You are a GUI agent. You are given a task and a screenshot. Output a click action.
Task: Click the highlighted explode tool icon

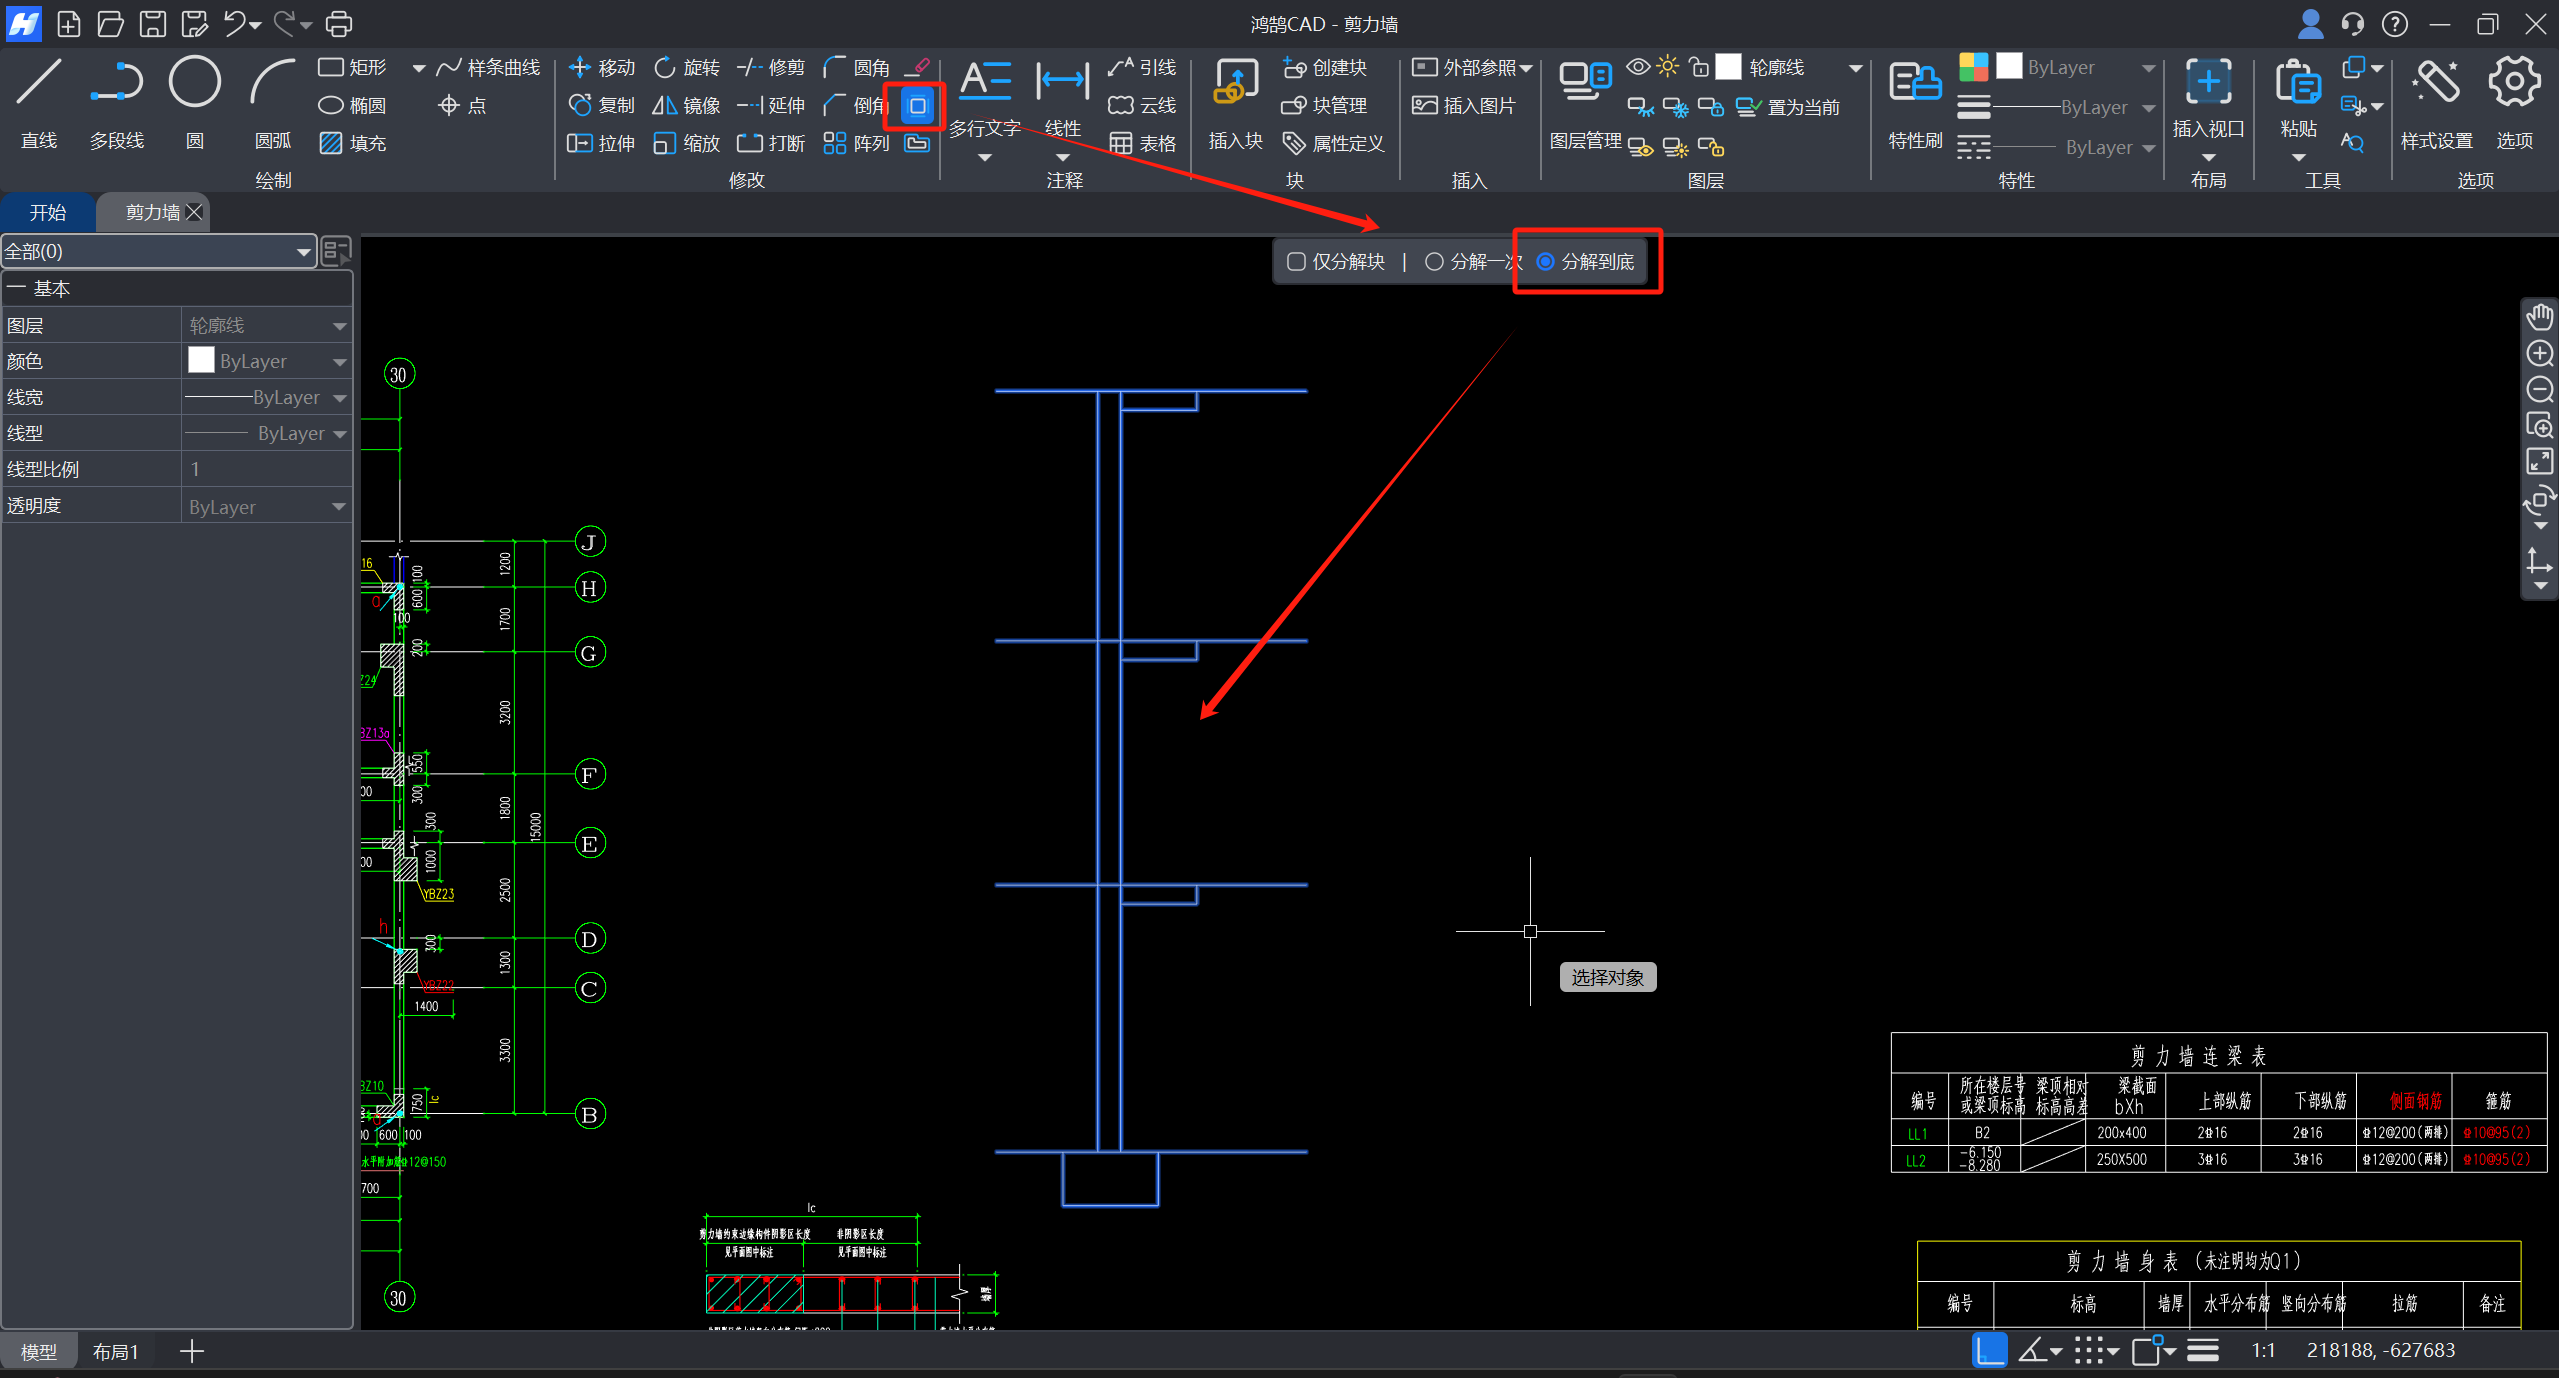point(917,106)
